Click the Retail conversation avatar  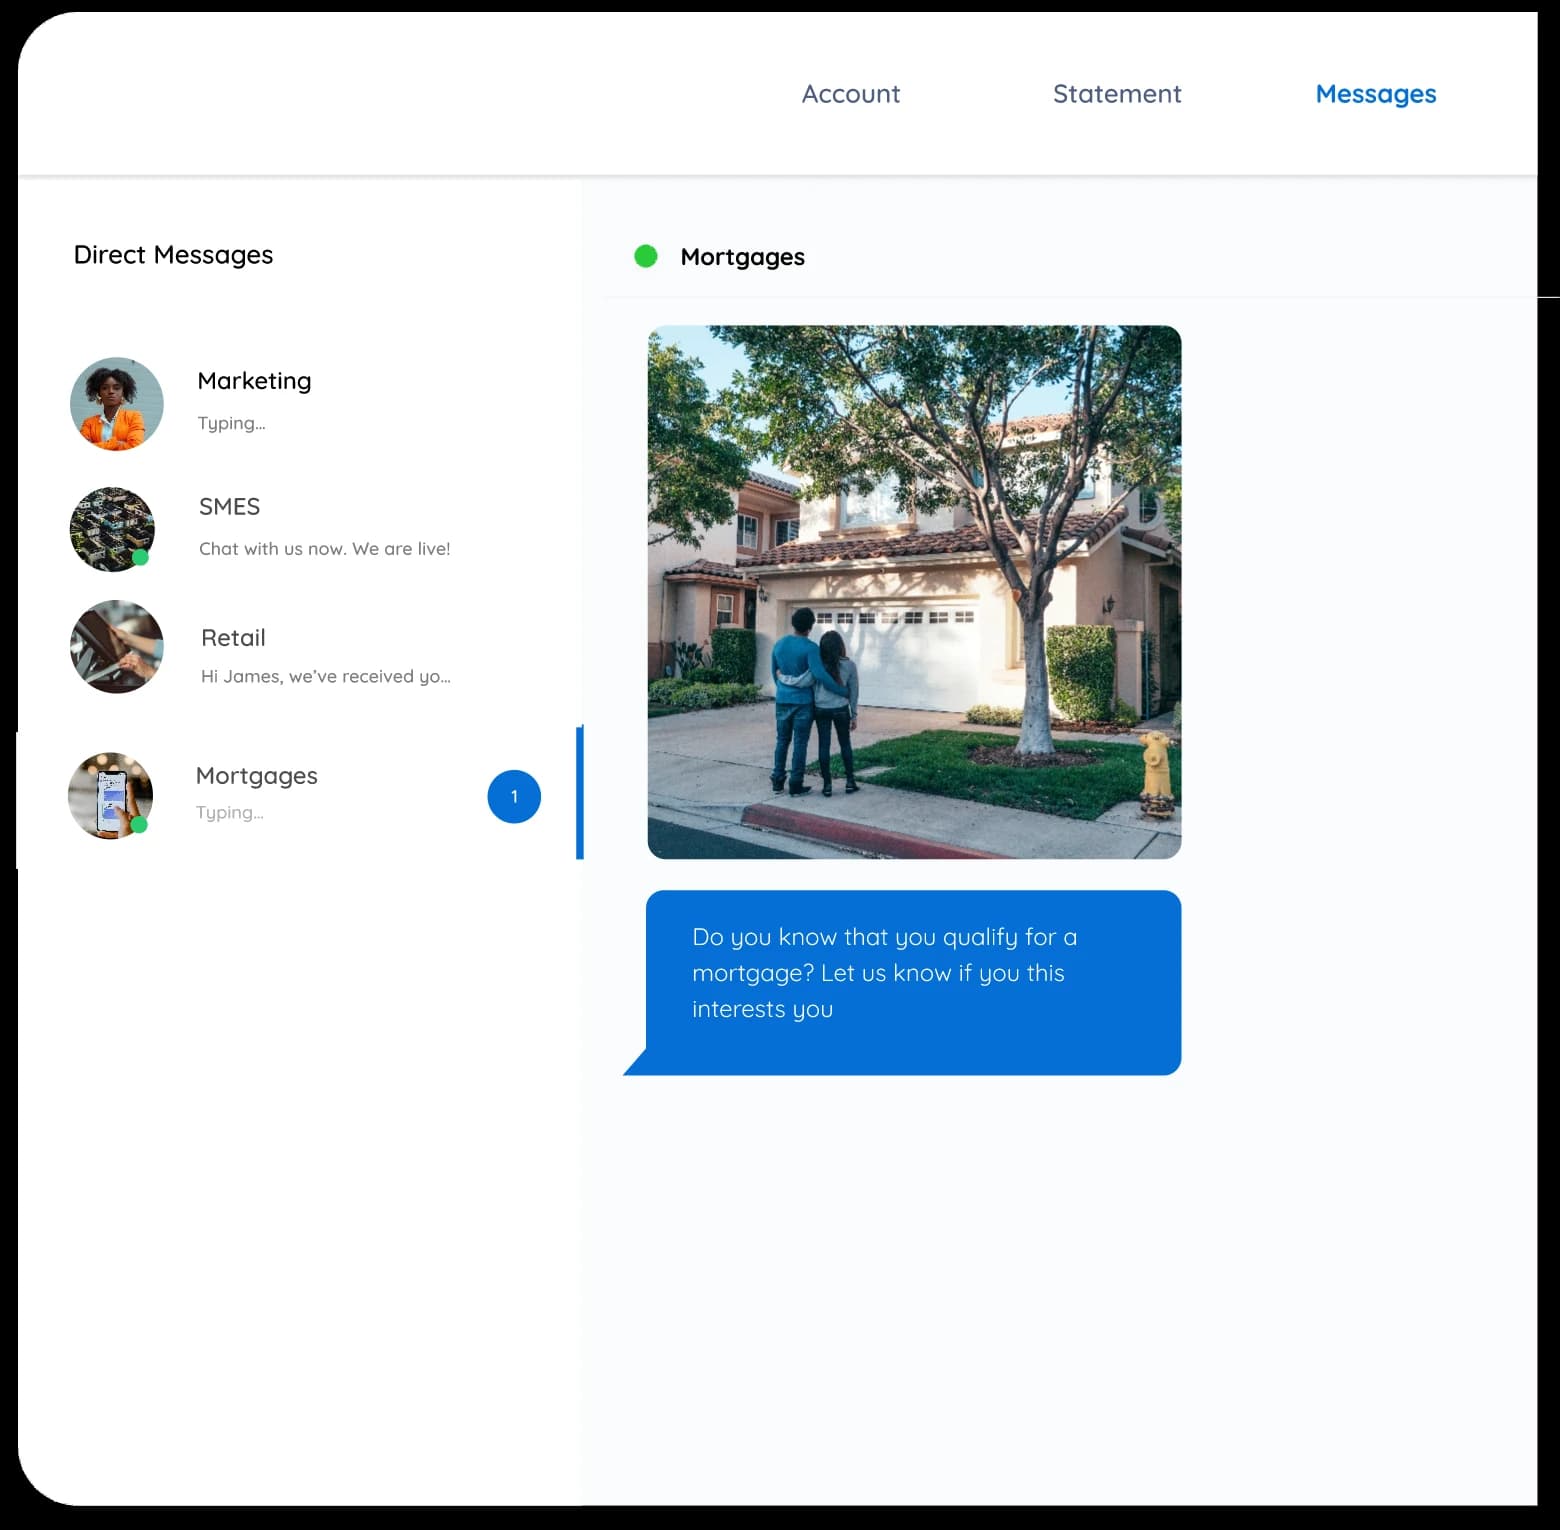[117, 647]
